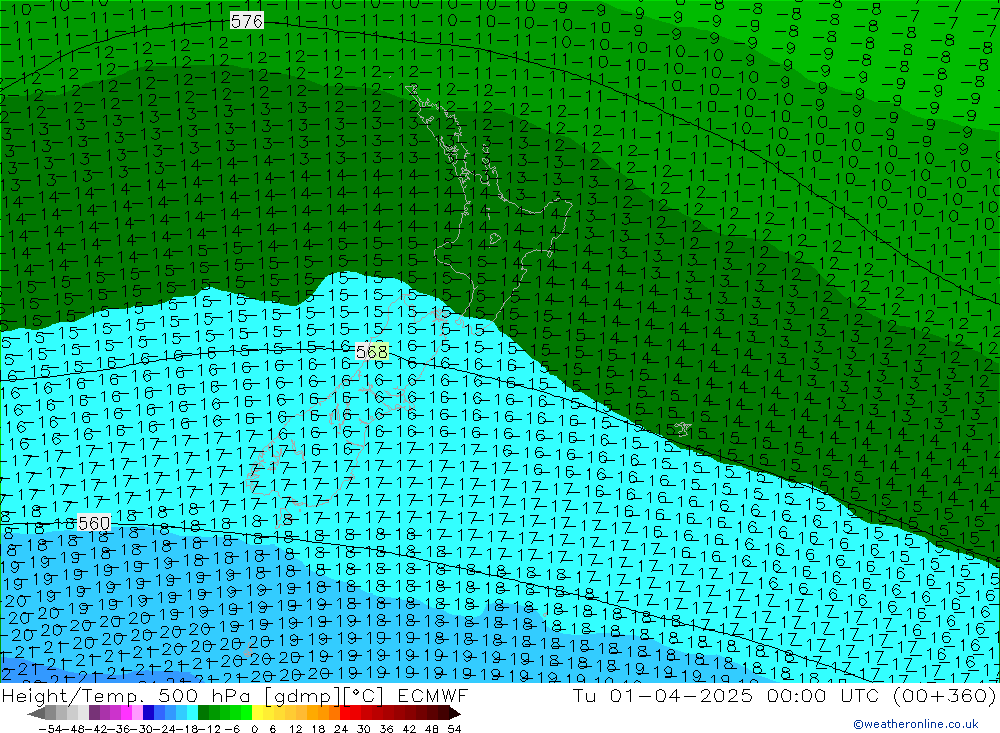Click the Tu 01-04-2025 00:00 UTC timestamp

point(784,695)
